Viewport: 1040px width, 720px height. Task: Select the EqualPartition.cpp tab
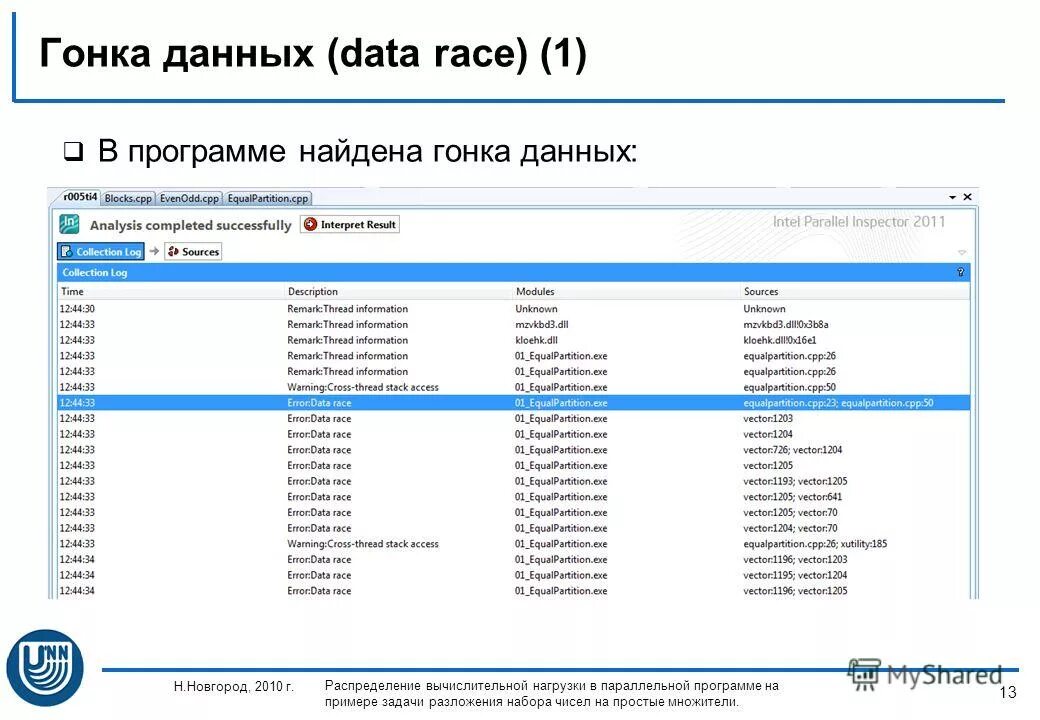(x=267, y=198)
